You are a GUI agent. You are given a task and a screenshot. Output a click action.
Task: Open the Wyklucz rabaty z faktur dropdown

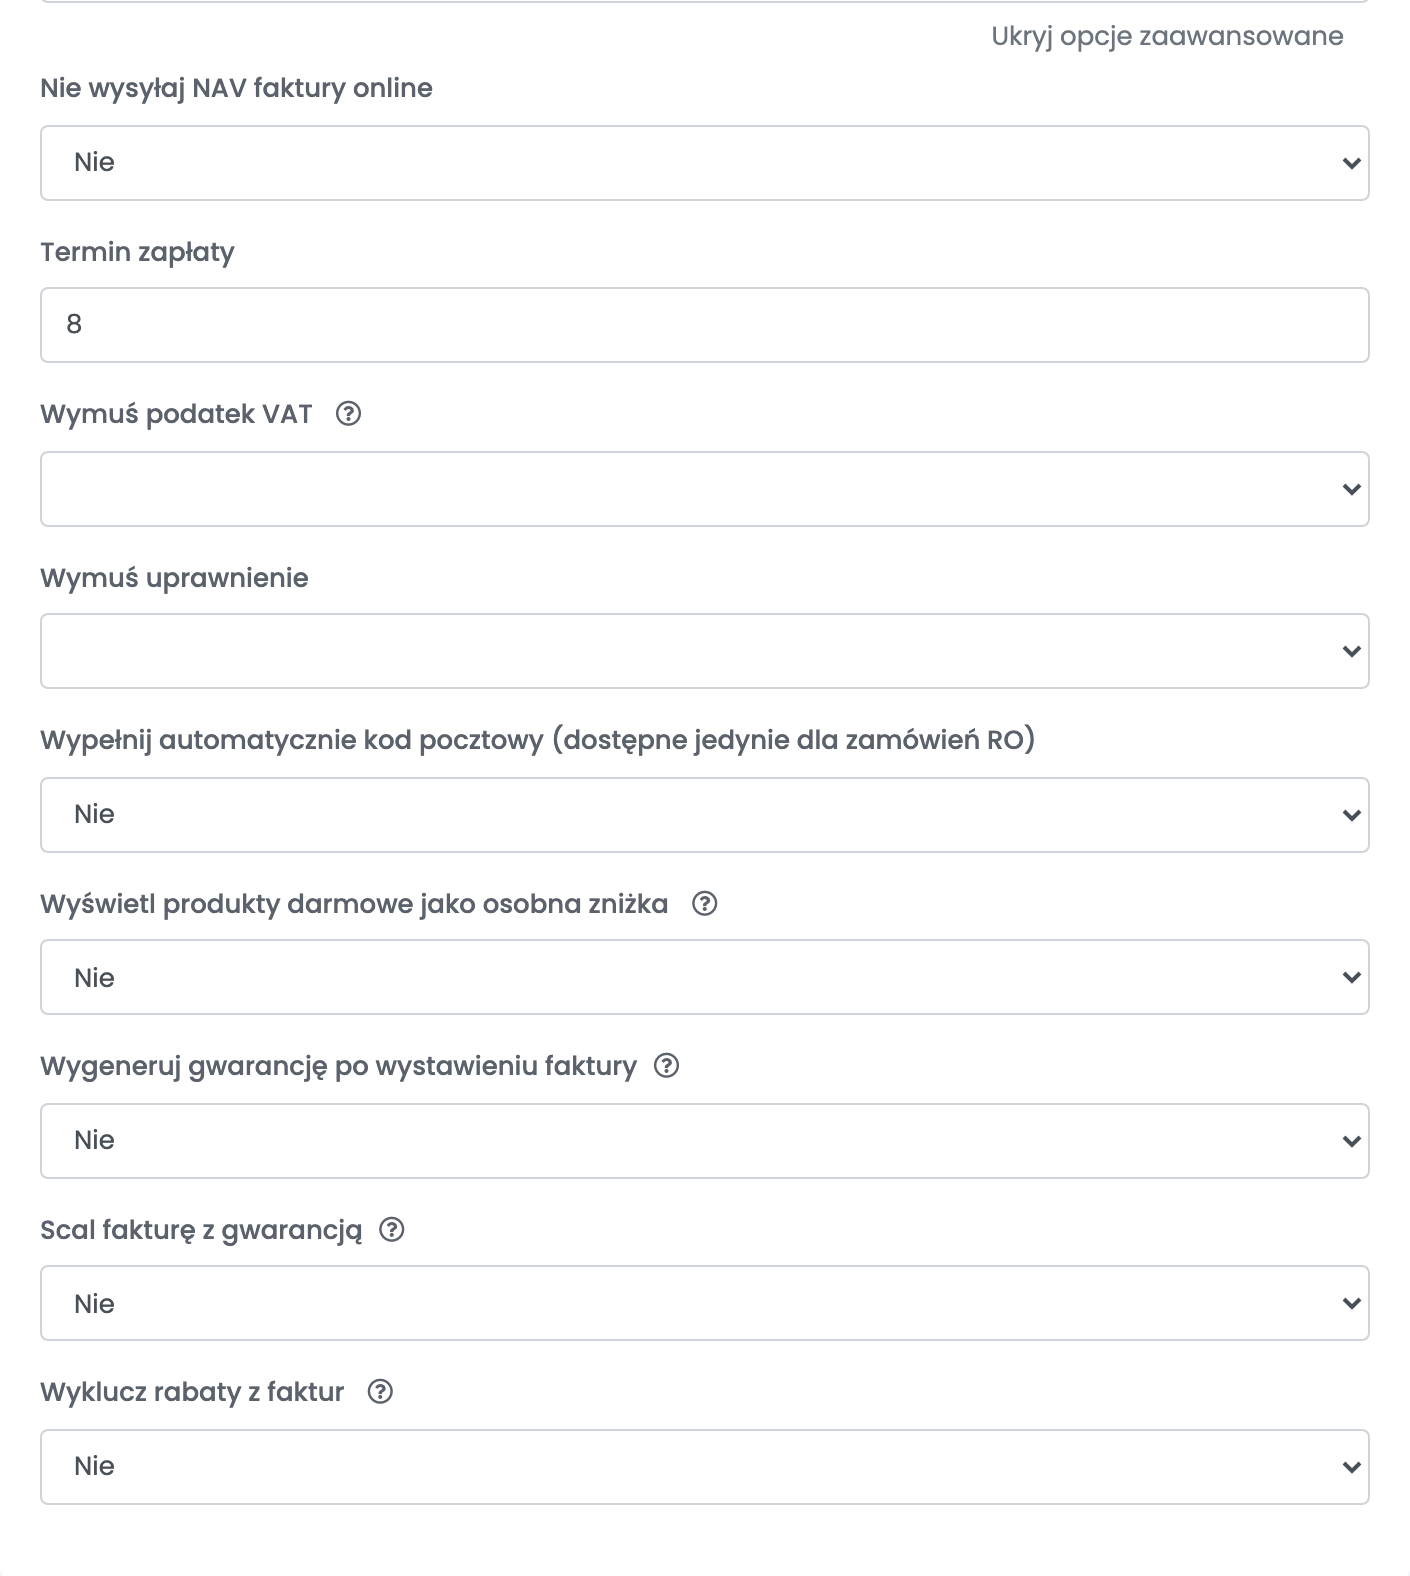[x=705, y=1467]
